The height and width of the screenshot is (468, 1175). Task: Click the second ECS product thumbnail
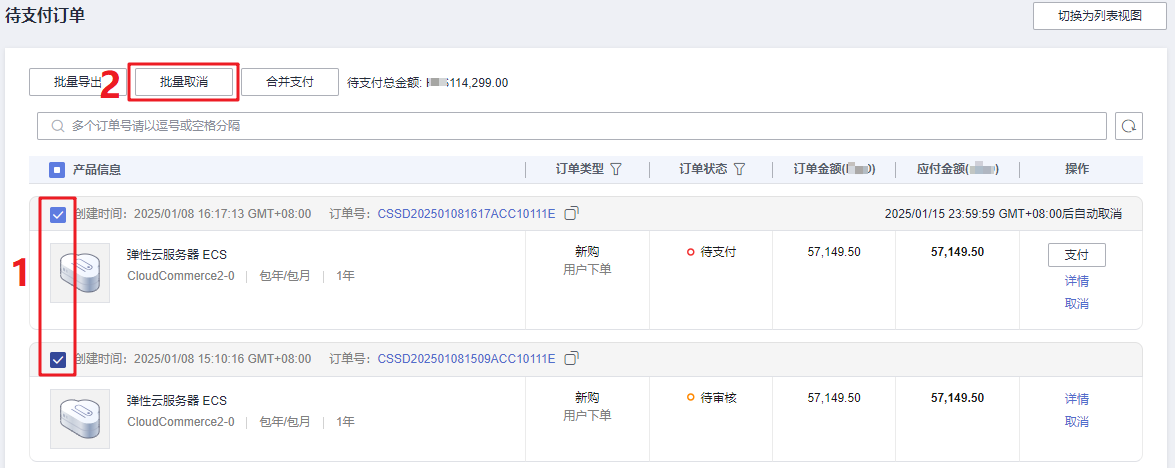tap(80, 419)
